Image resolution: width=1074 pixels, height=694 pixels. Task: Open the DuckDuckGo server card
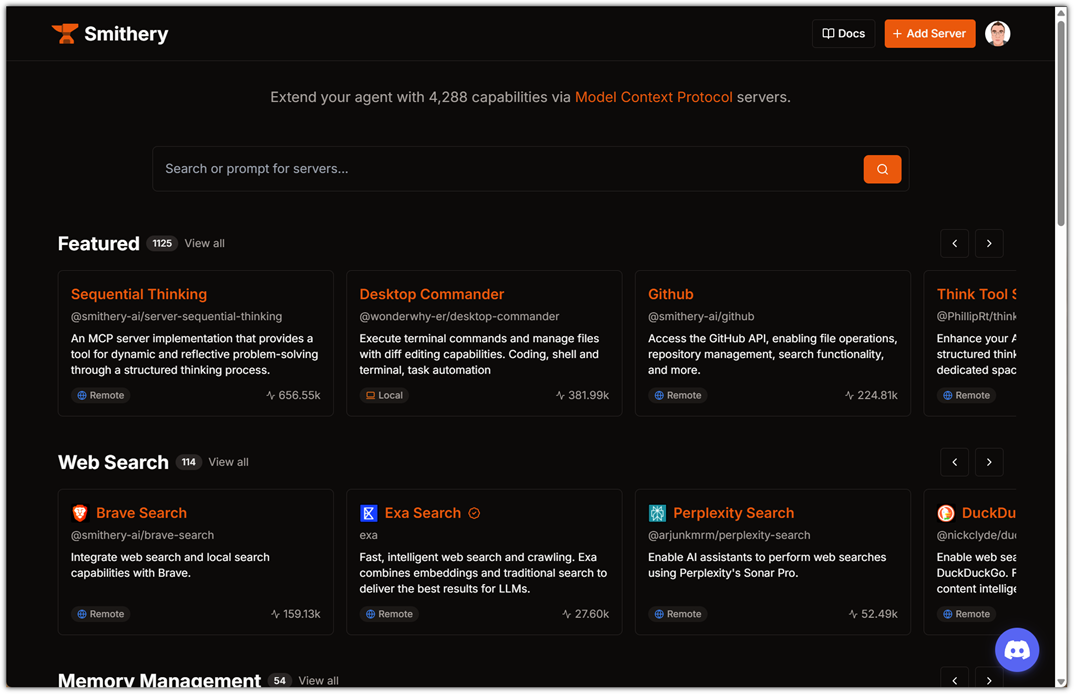tap(971, 562)
